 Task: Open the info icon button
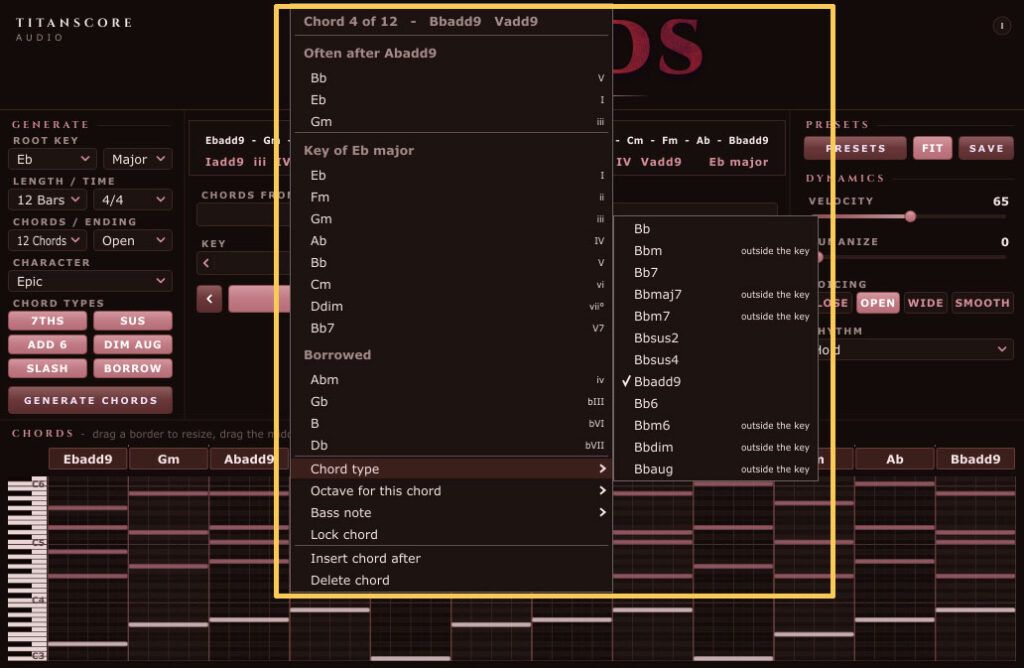pyautogui.click(x=1001, y=26)
